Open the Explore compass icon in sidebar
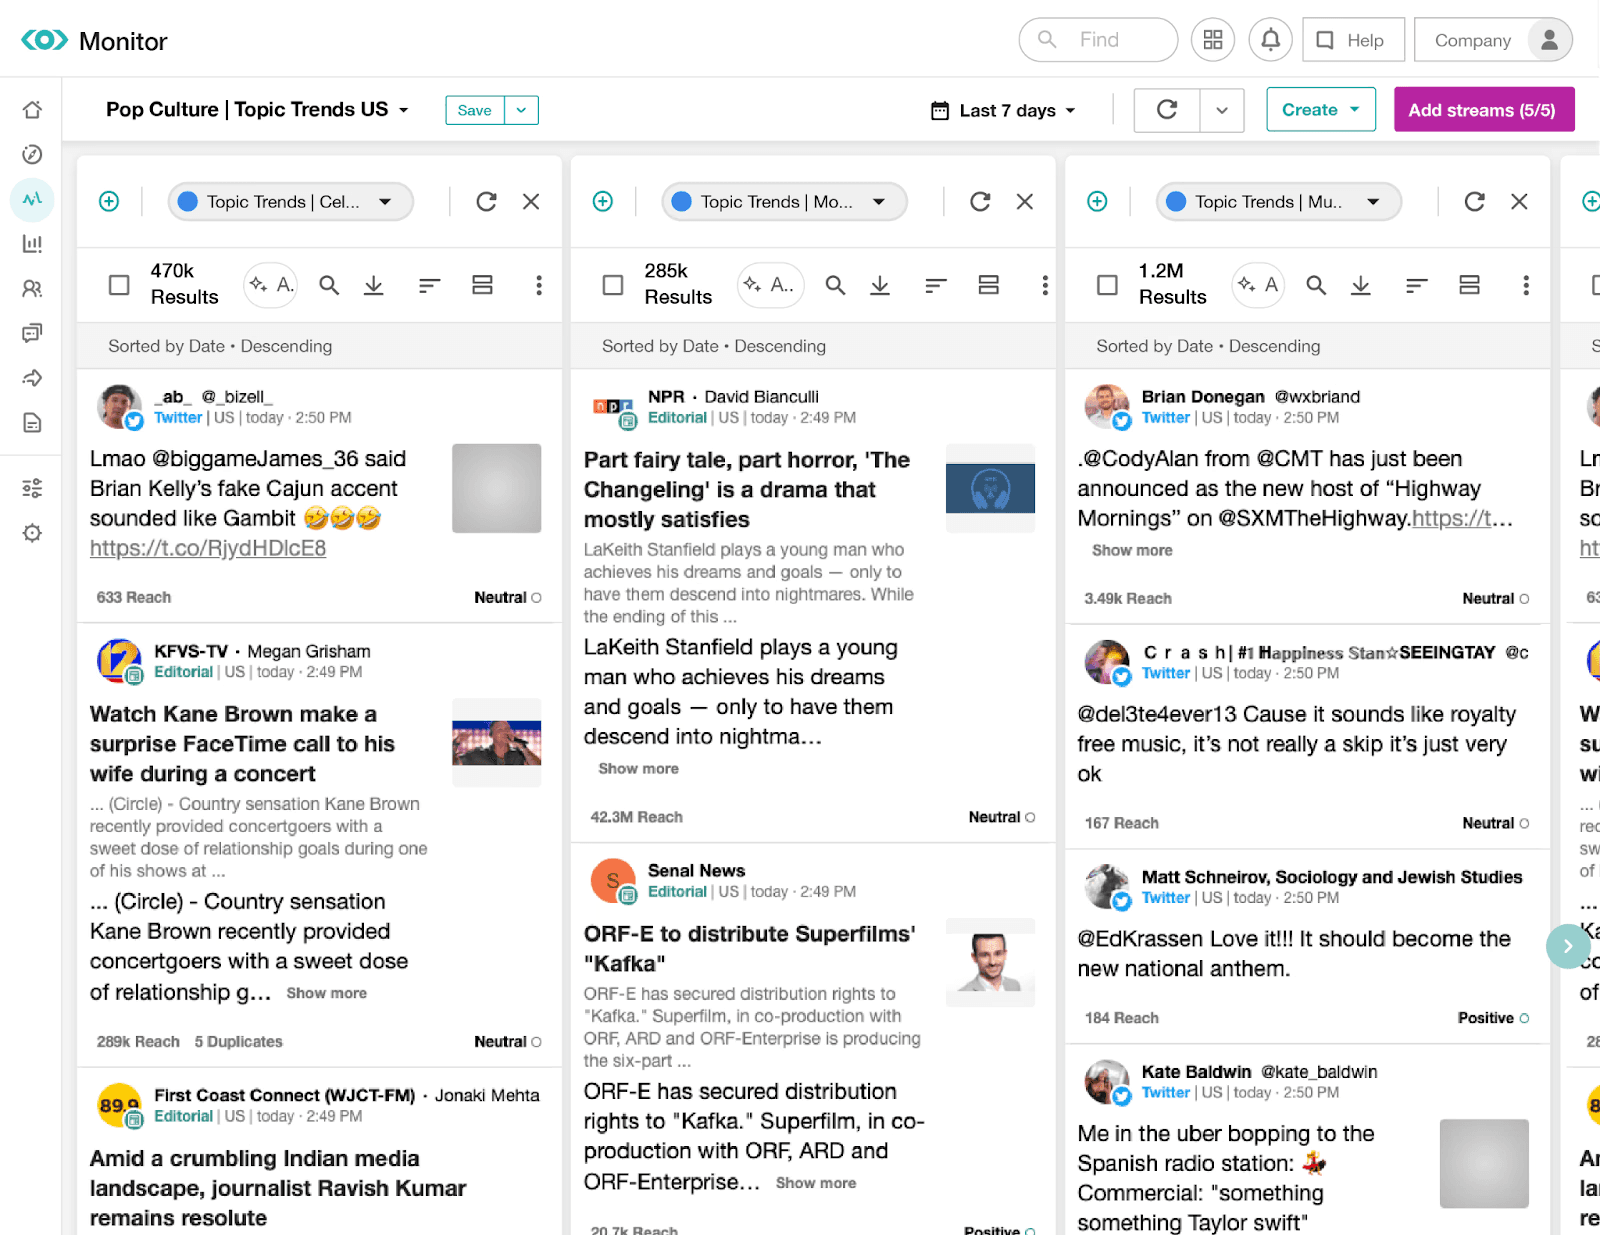1600x1235 pixels. 32,154
